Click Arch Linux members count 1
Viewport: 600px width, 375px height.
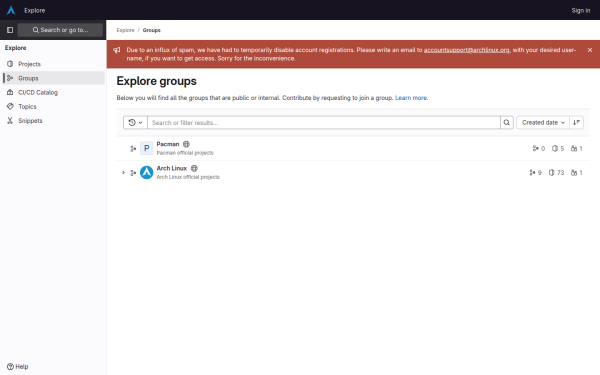pos(576,173)
